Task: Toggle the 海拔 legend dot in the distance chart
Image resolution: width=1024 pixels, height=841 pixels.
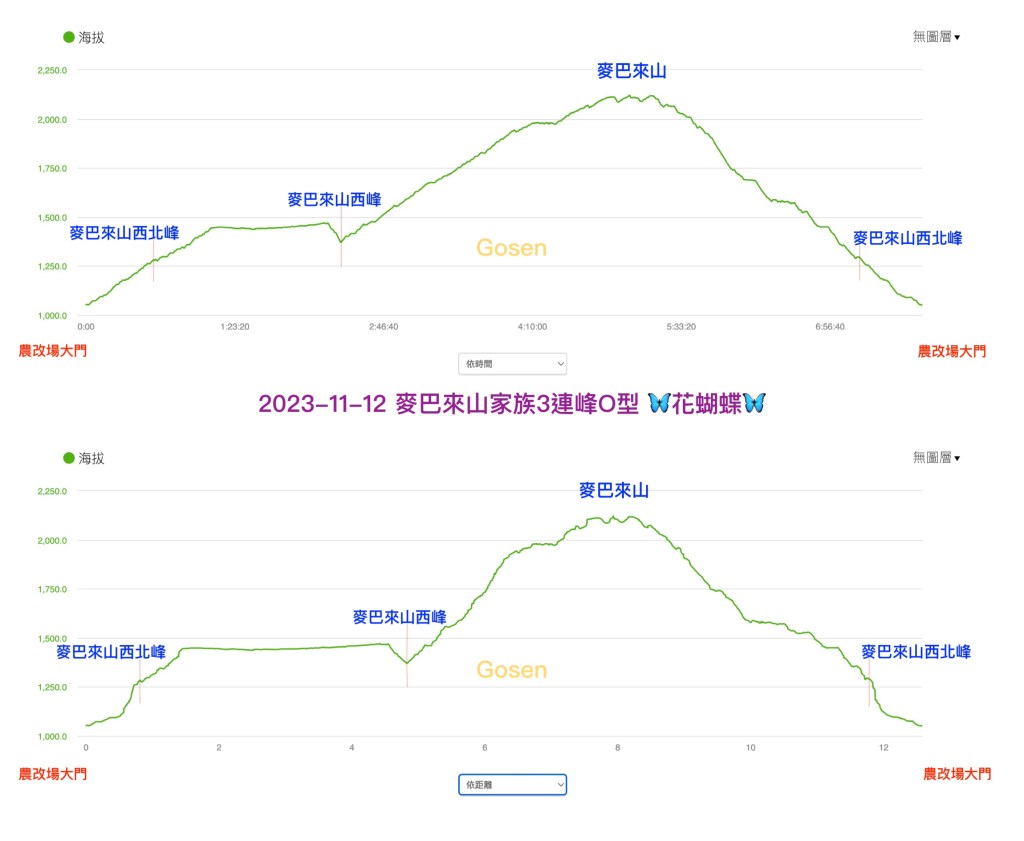Action: click(x=69, y=458)
